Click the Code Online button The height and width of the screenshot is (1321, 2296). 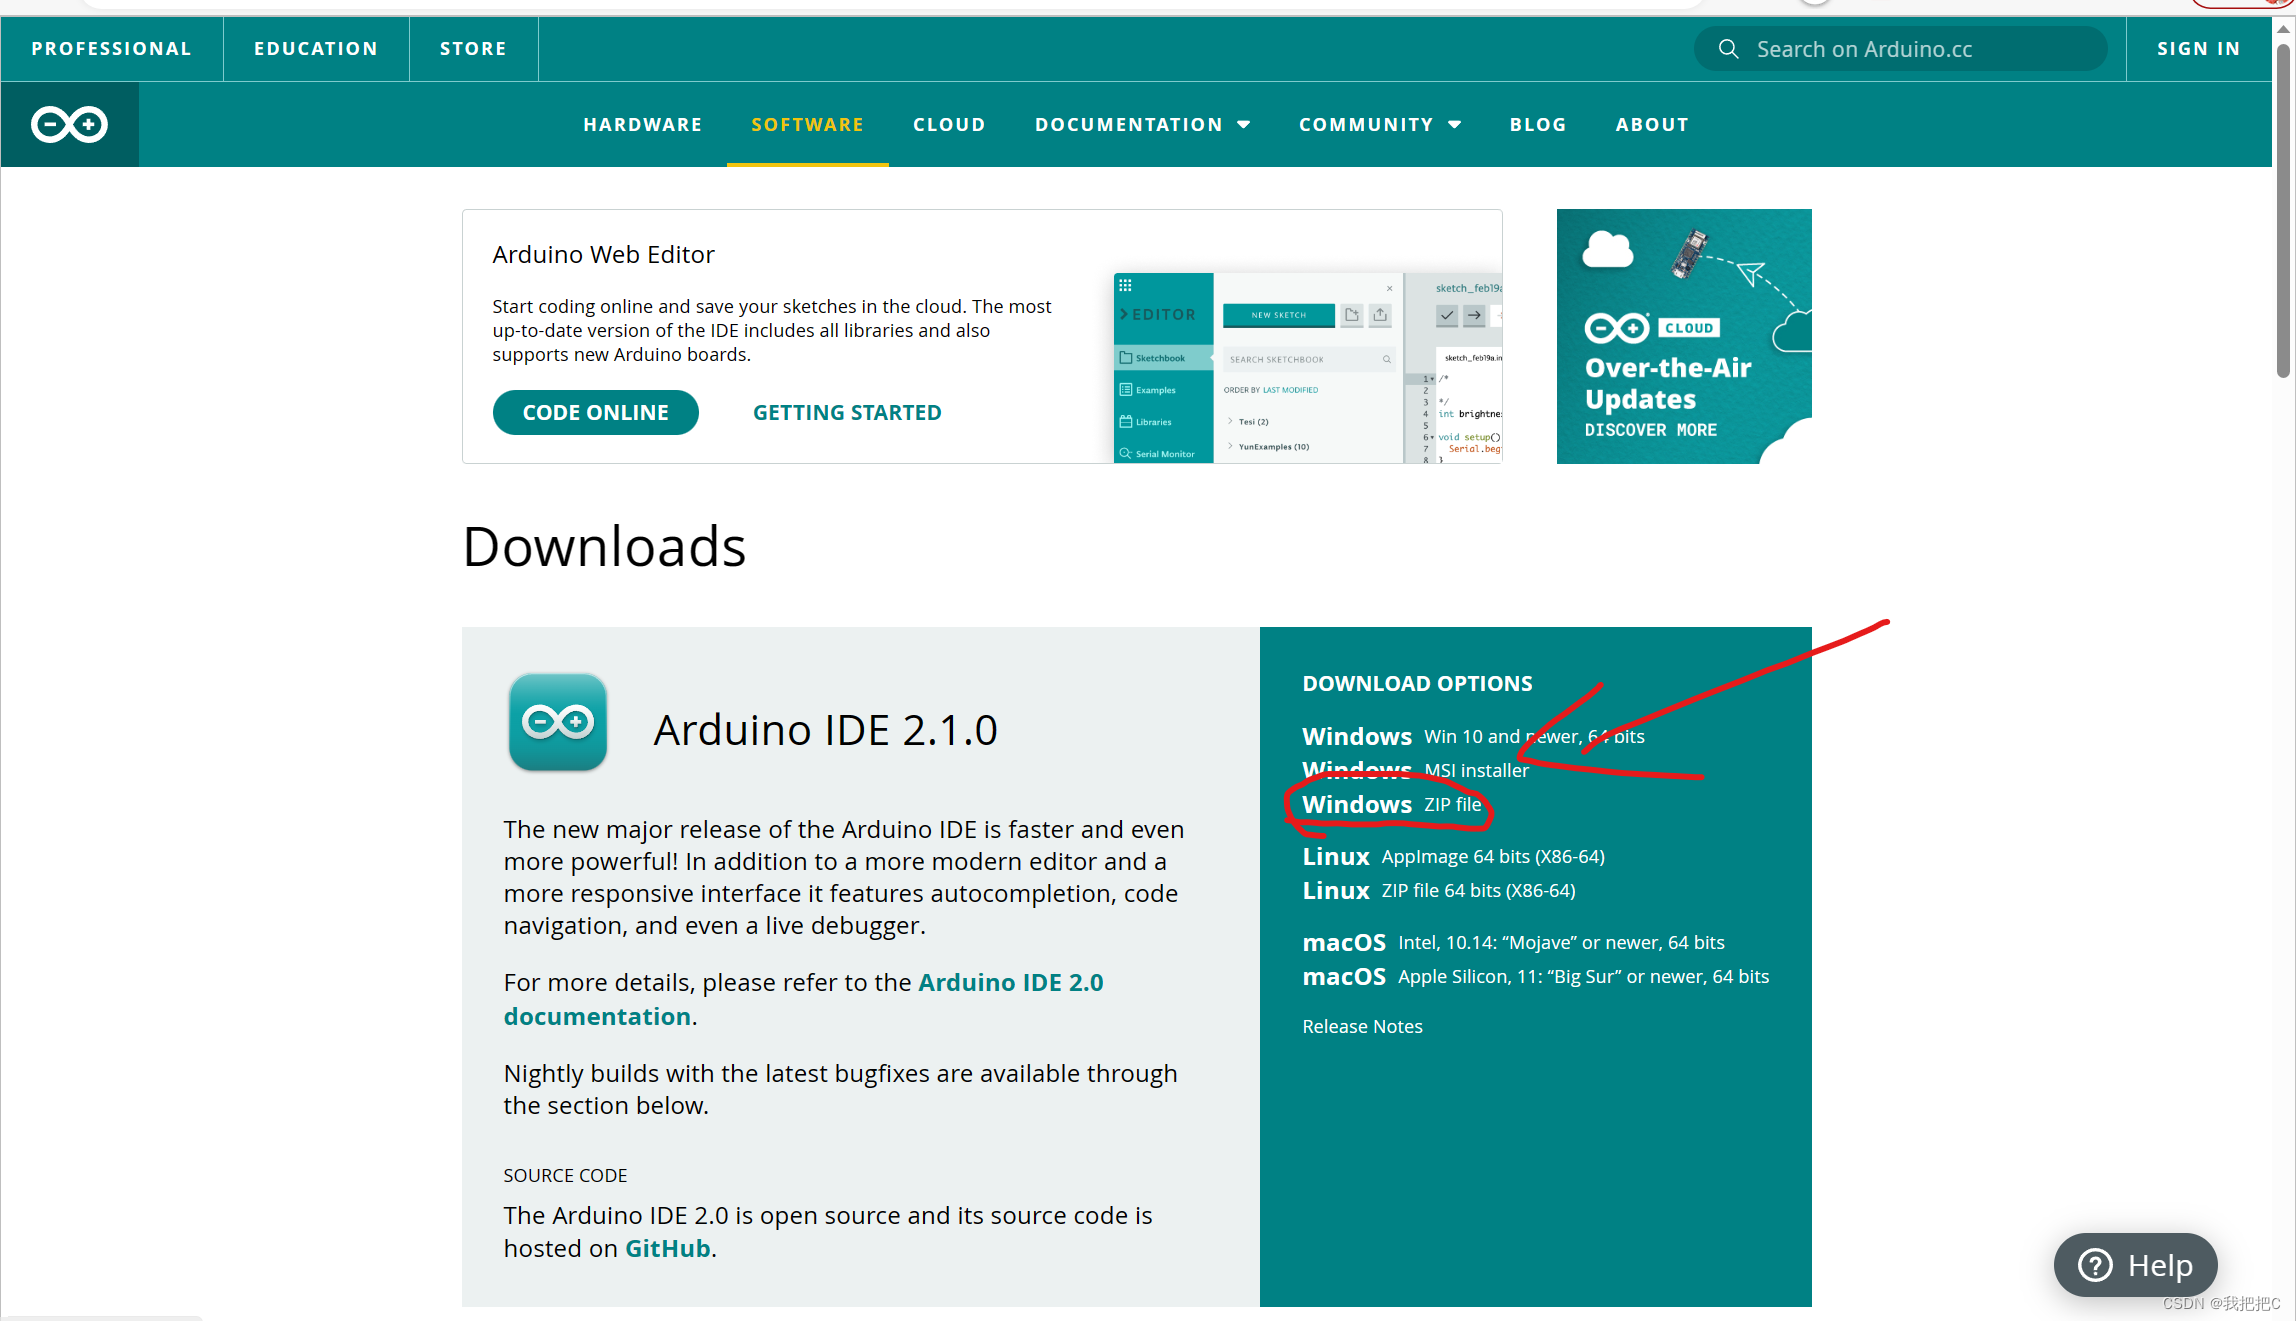point(596,413)
